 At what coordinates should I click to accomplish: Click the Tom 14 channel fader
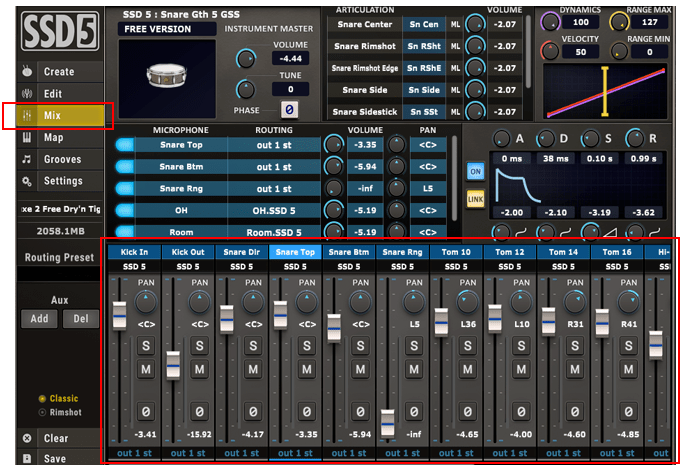548,321
